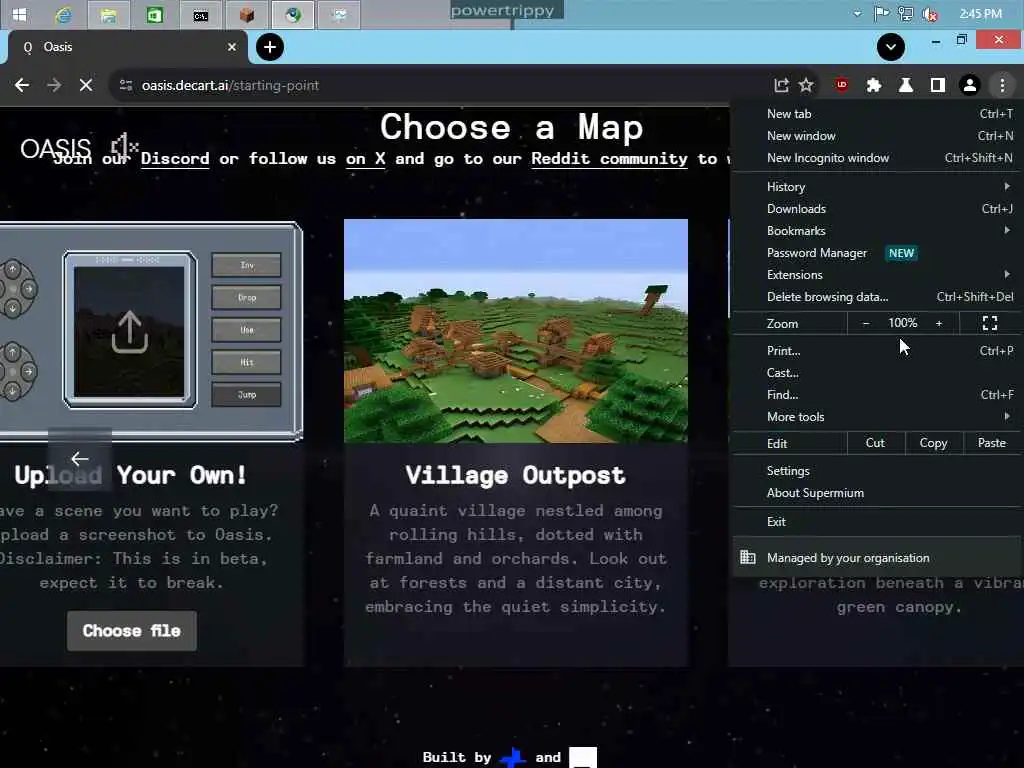Stop loading the page
Image resolution: width=1024 pixels, height=768 pixels.
click(86, 85)
